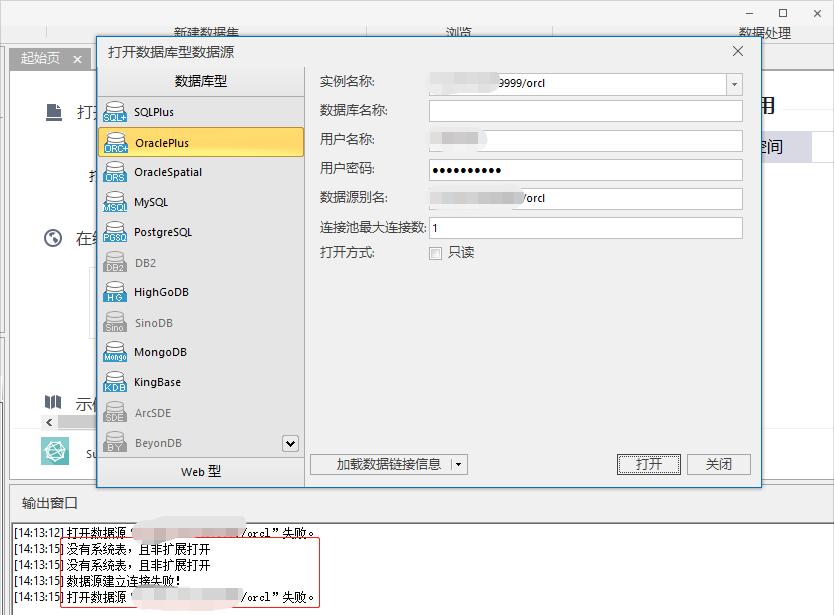Focus the 实例名称 input field
The image size is (834, 615).
(x=578, y=84)
